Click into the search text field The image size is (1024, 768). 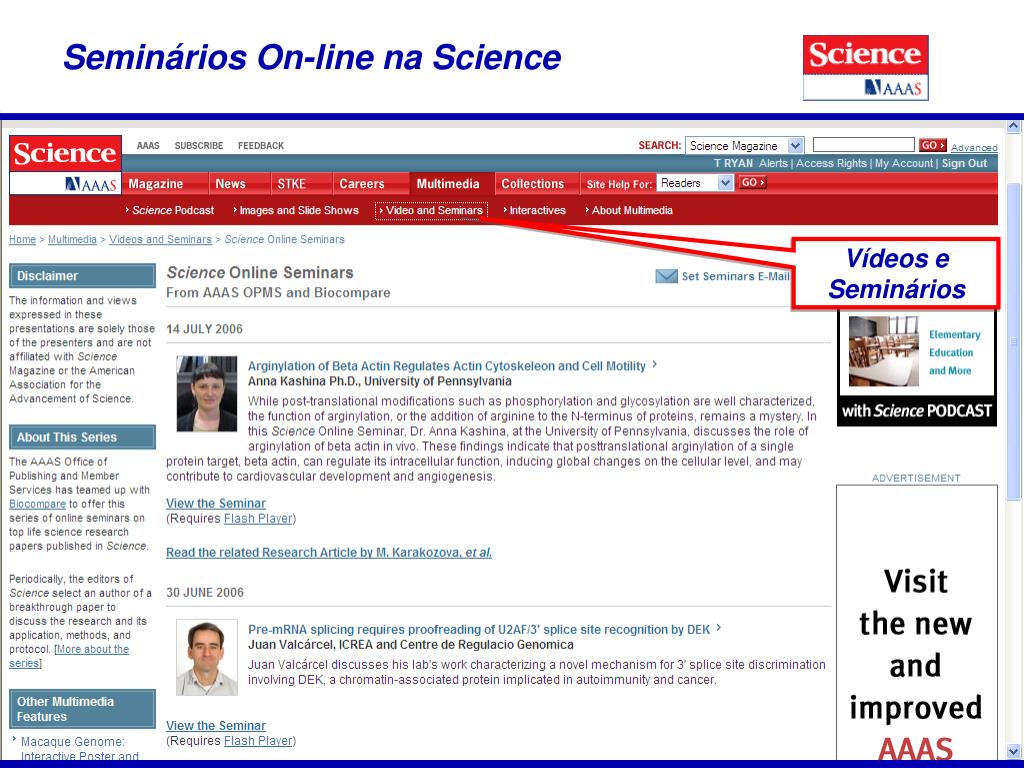[x=863, y=144]
